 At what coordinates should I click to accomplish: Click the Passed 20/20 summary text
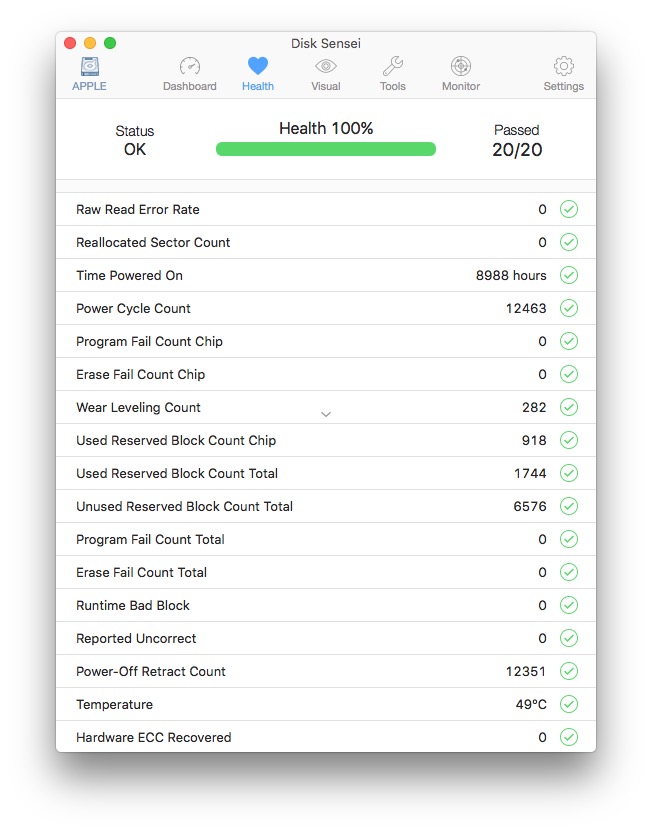517,141
